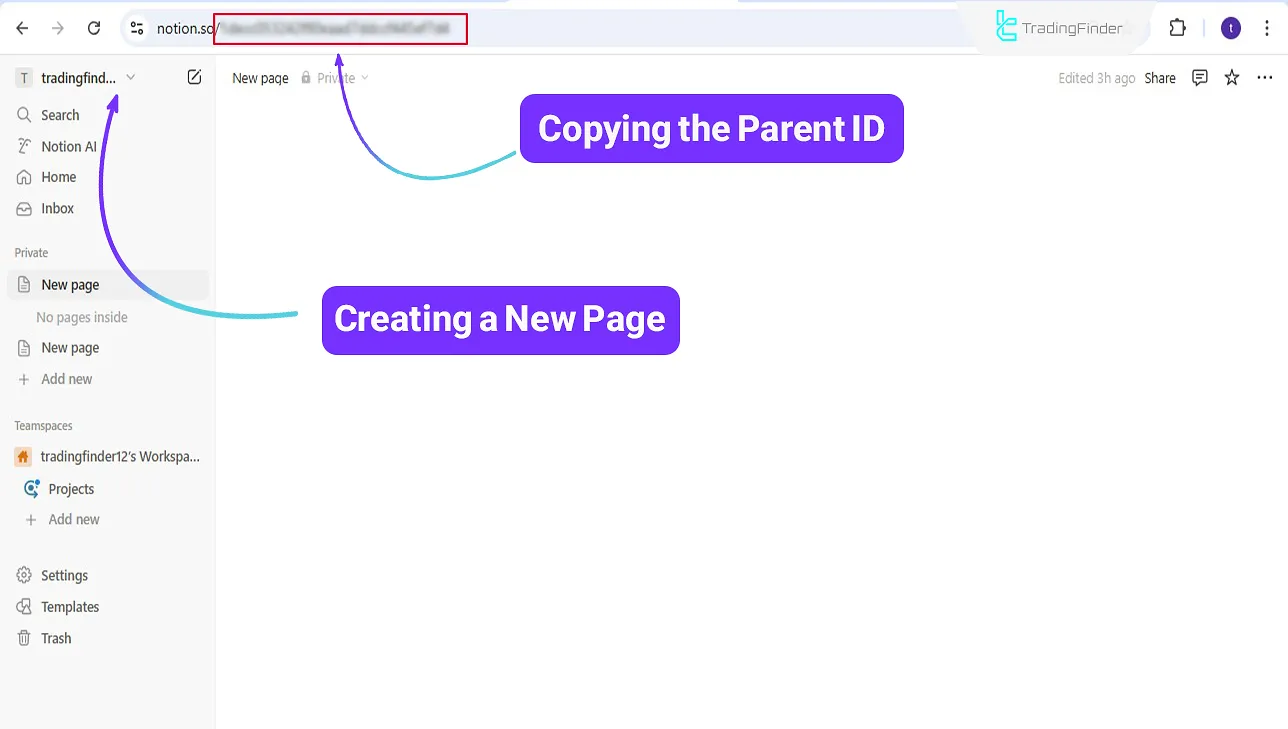Open the more options menu with three dots
The height and width of the screenshot is (729, 1288).
(1265, 77)
